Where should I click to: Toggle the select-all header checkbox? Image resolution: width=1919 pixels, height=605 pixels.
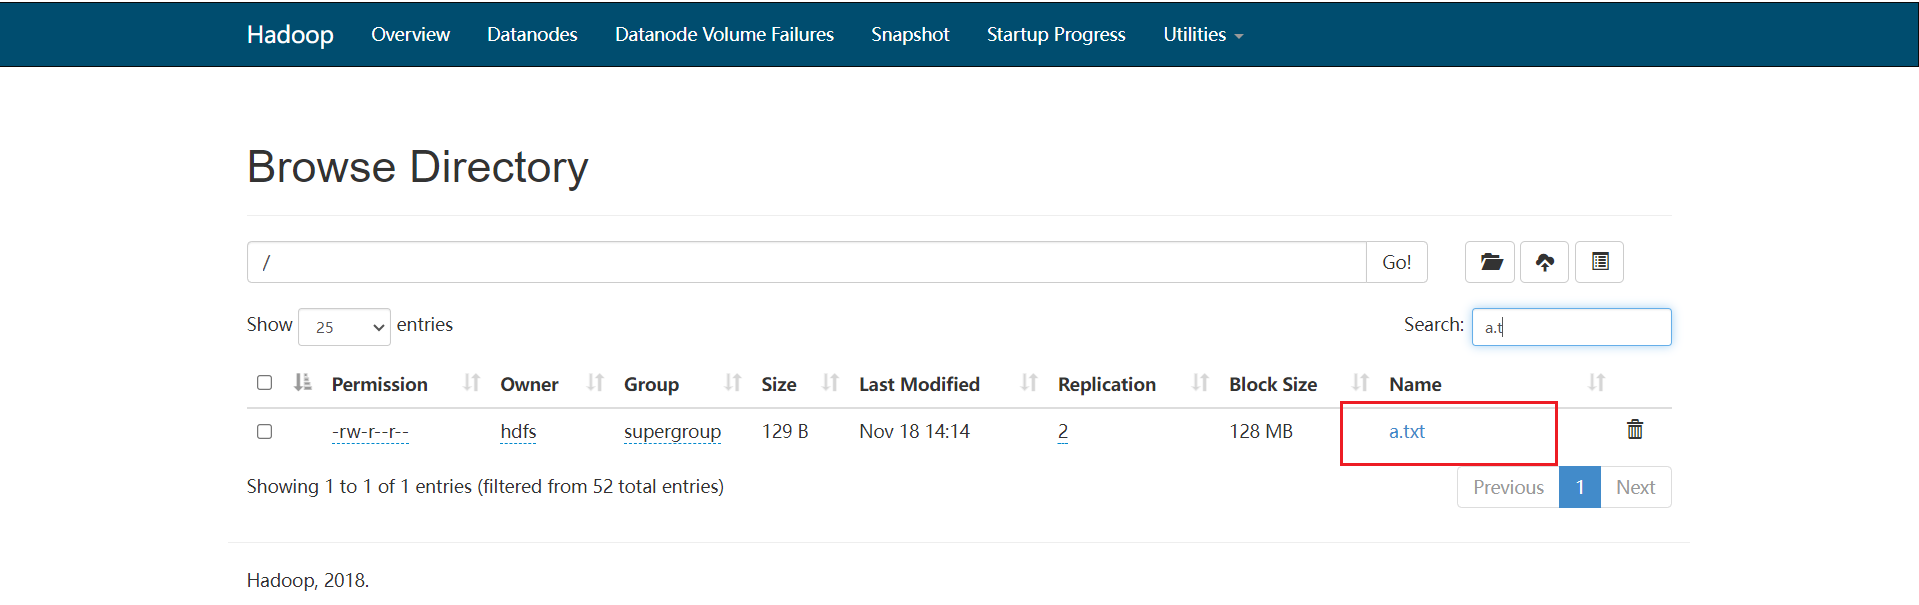[x=264, y=383]
